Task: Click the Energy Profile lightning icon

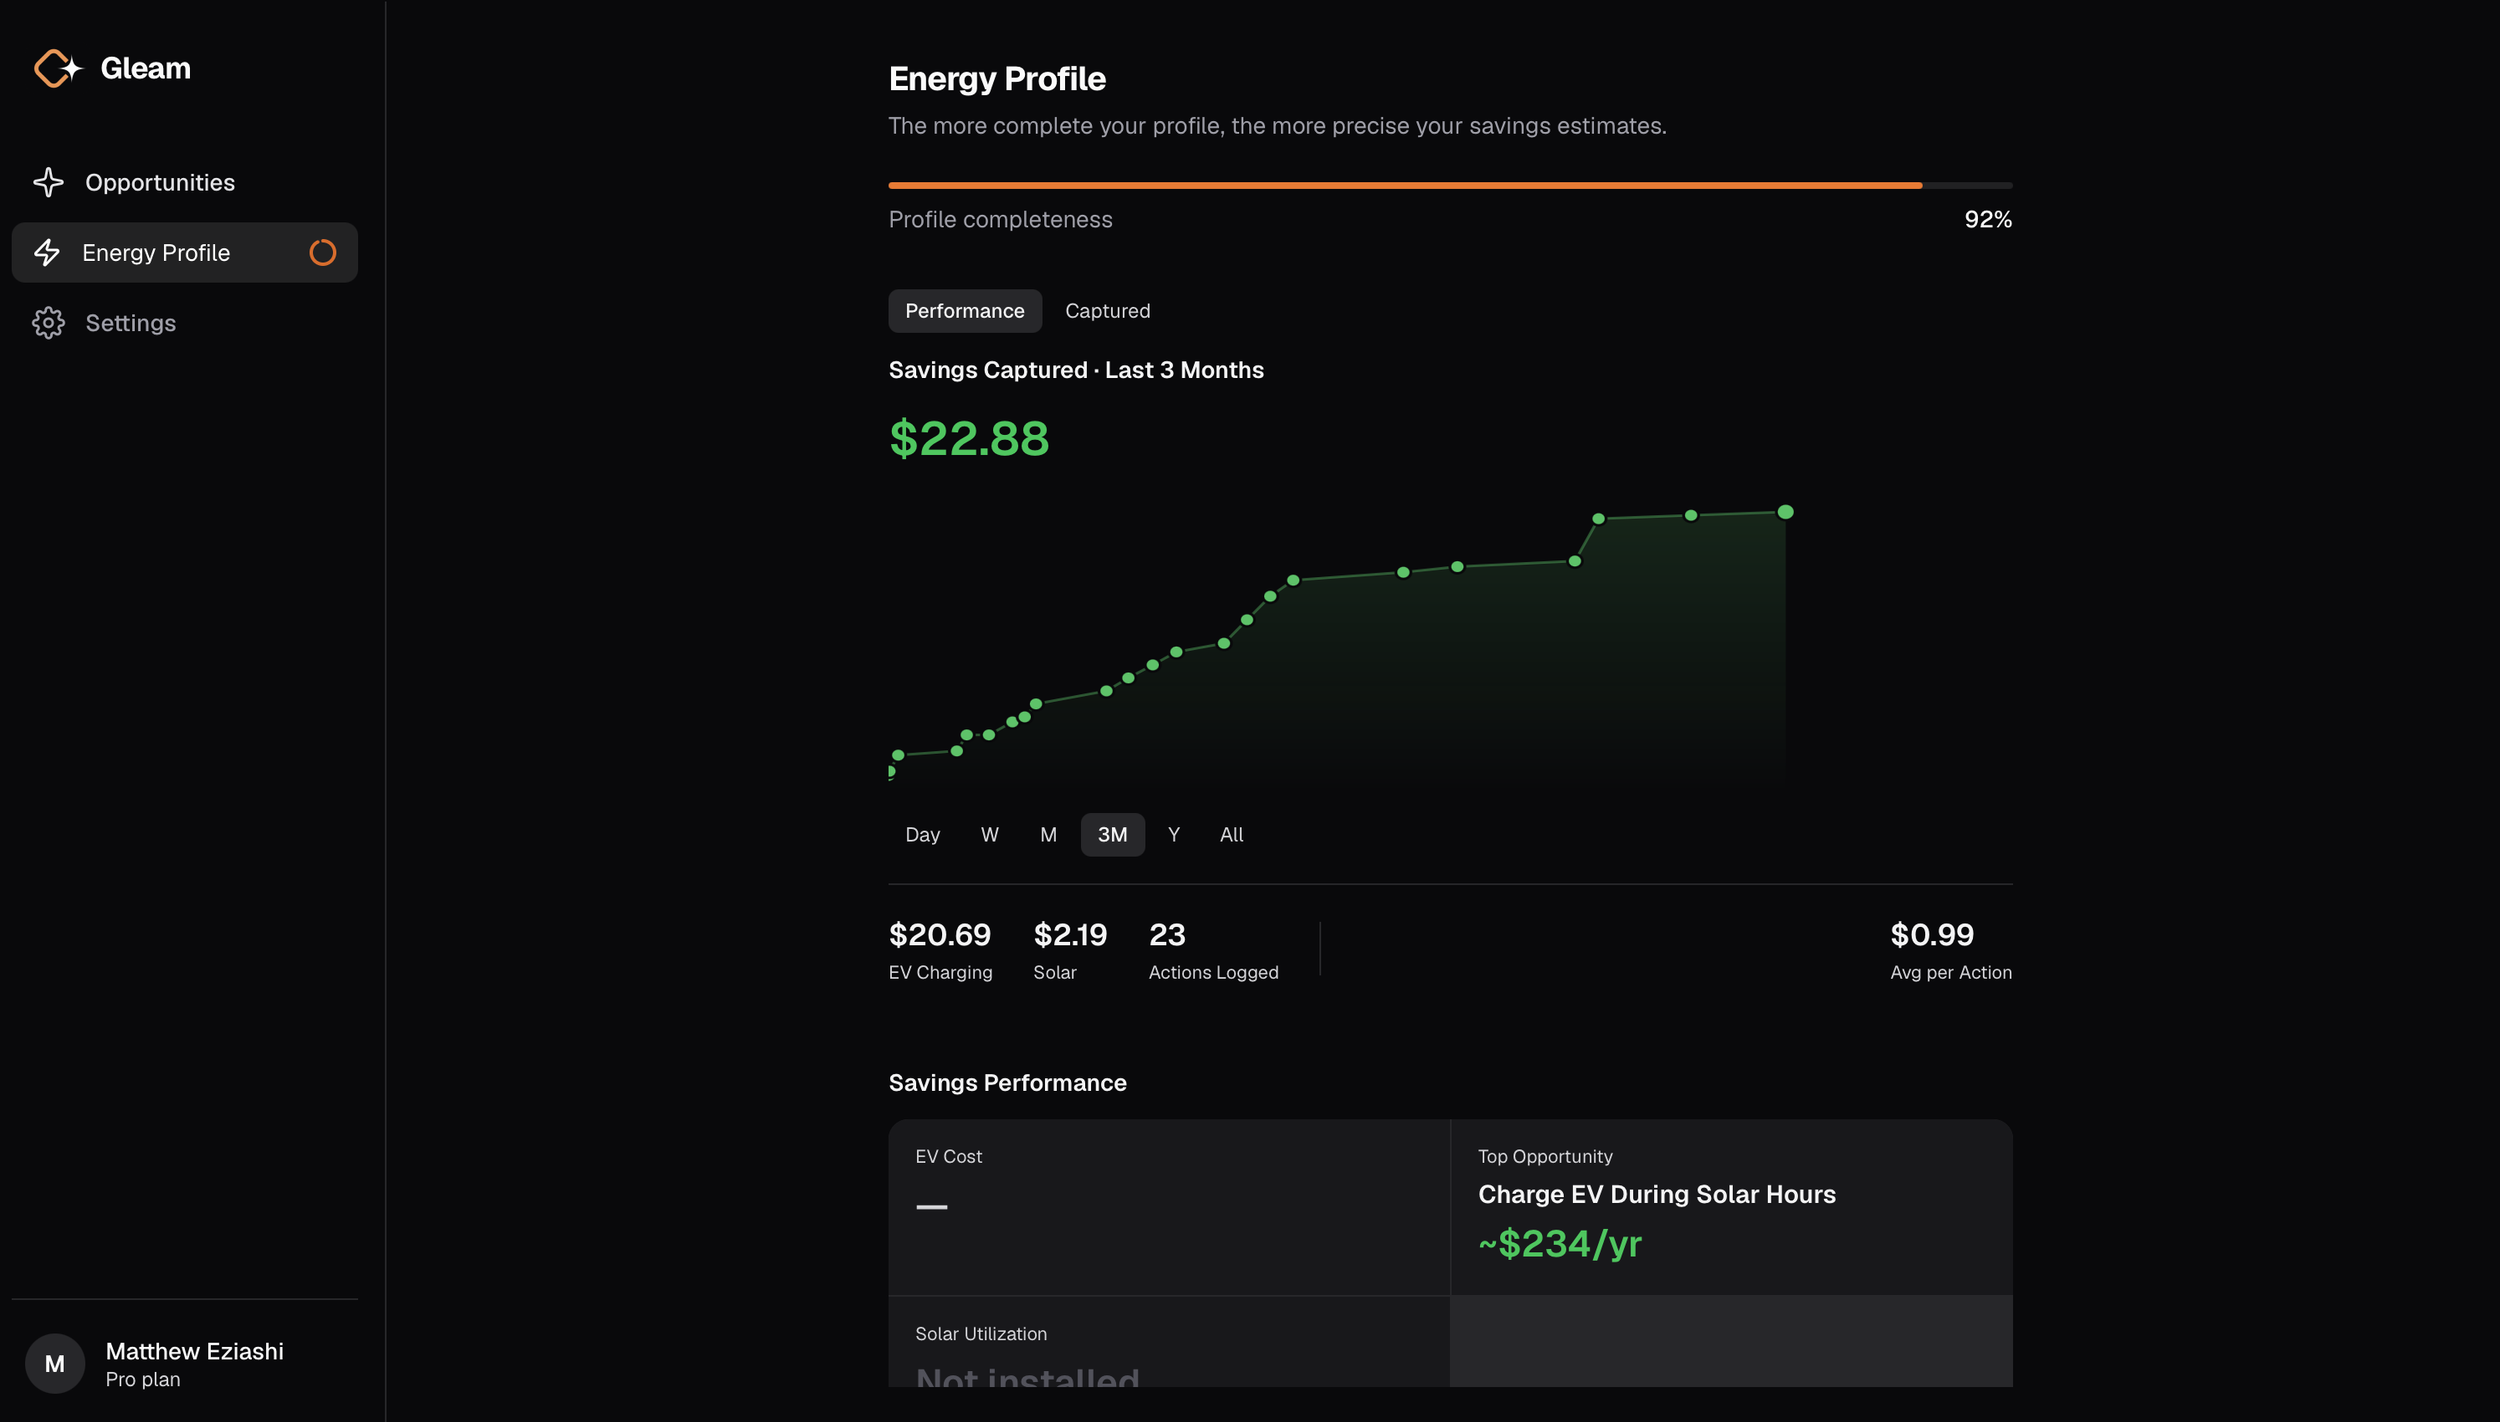Action: (47, 252)
